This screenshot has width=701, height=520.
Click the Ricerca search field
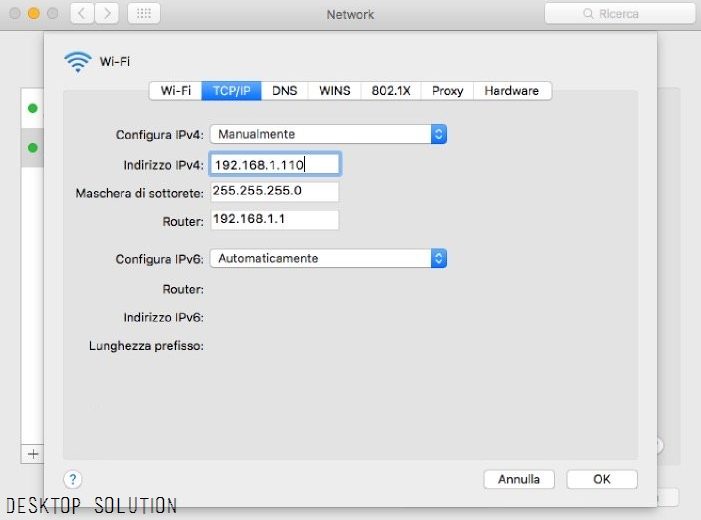620,14
